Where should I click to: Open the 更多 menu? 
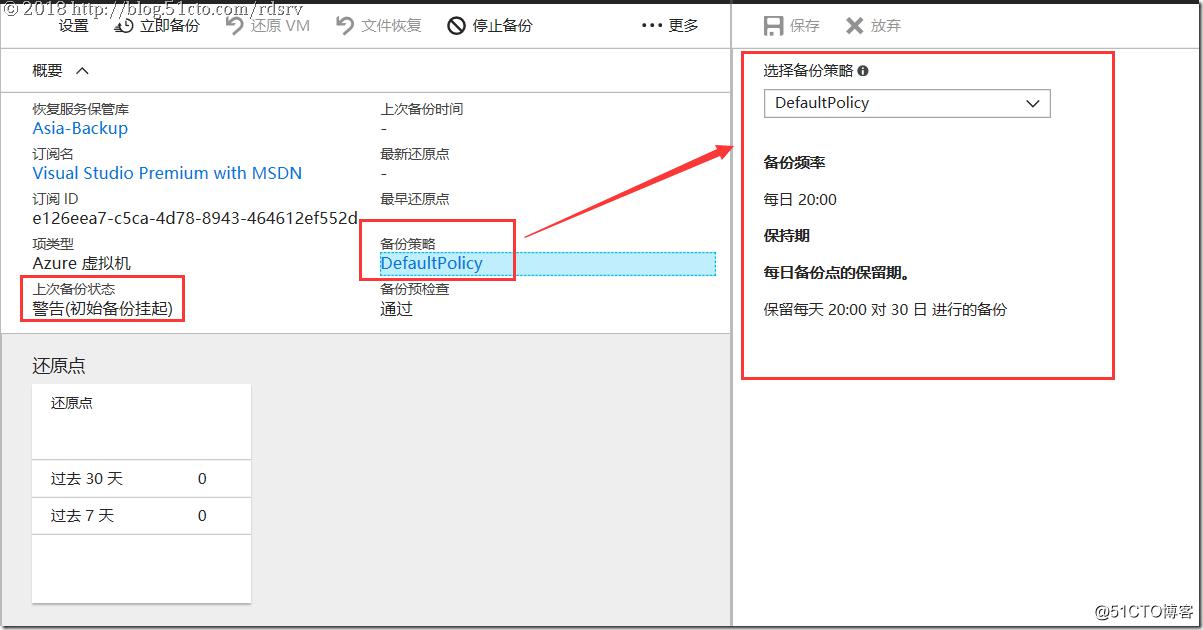click(670, 26)
